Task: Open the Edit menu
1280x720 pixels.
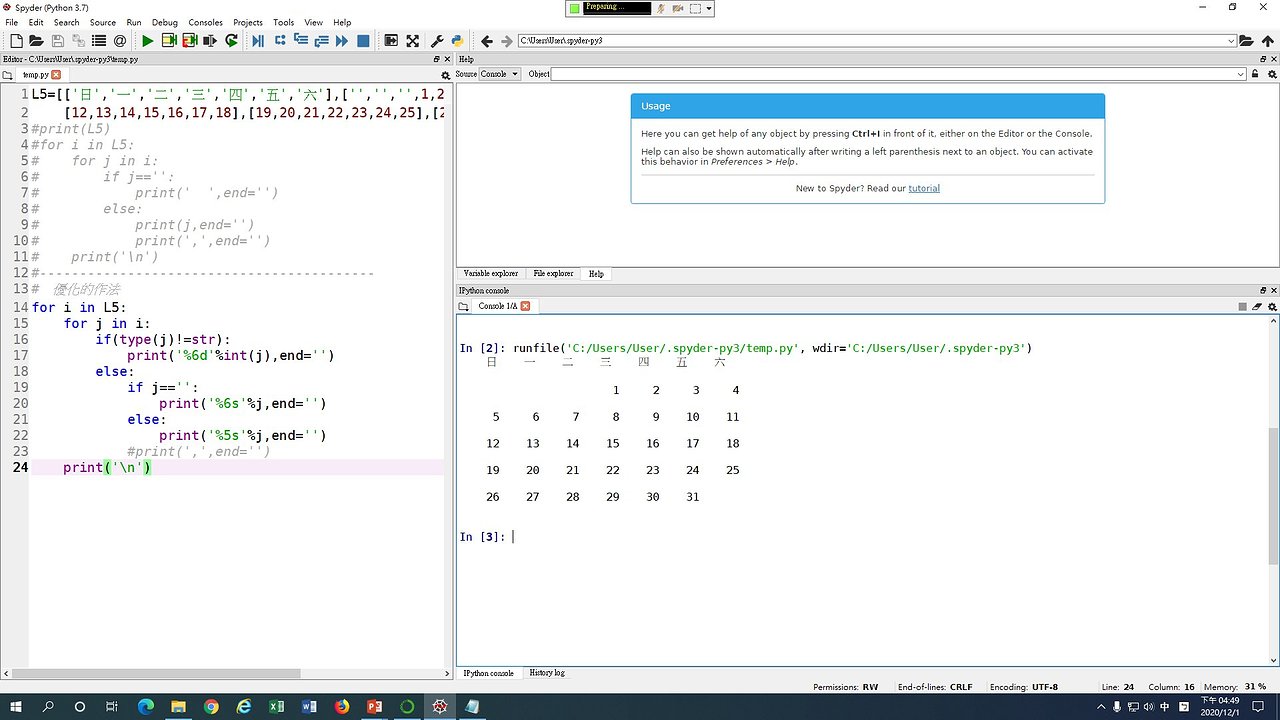Action: tap(36, 22)
